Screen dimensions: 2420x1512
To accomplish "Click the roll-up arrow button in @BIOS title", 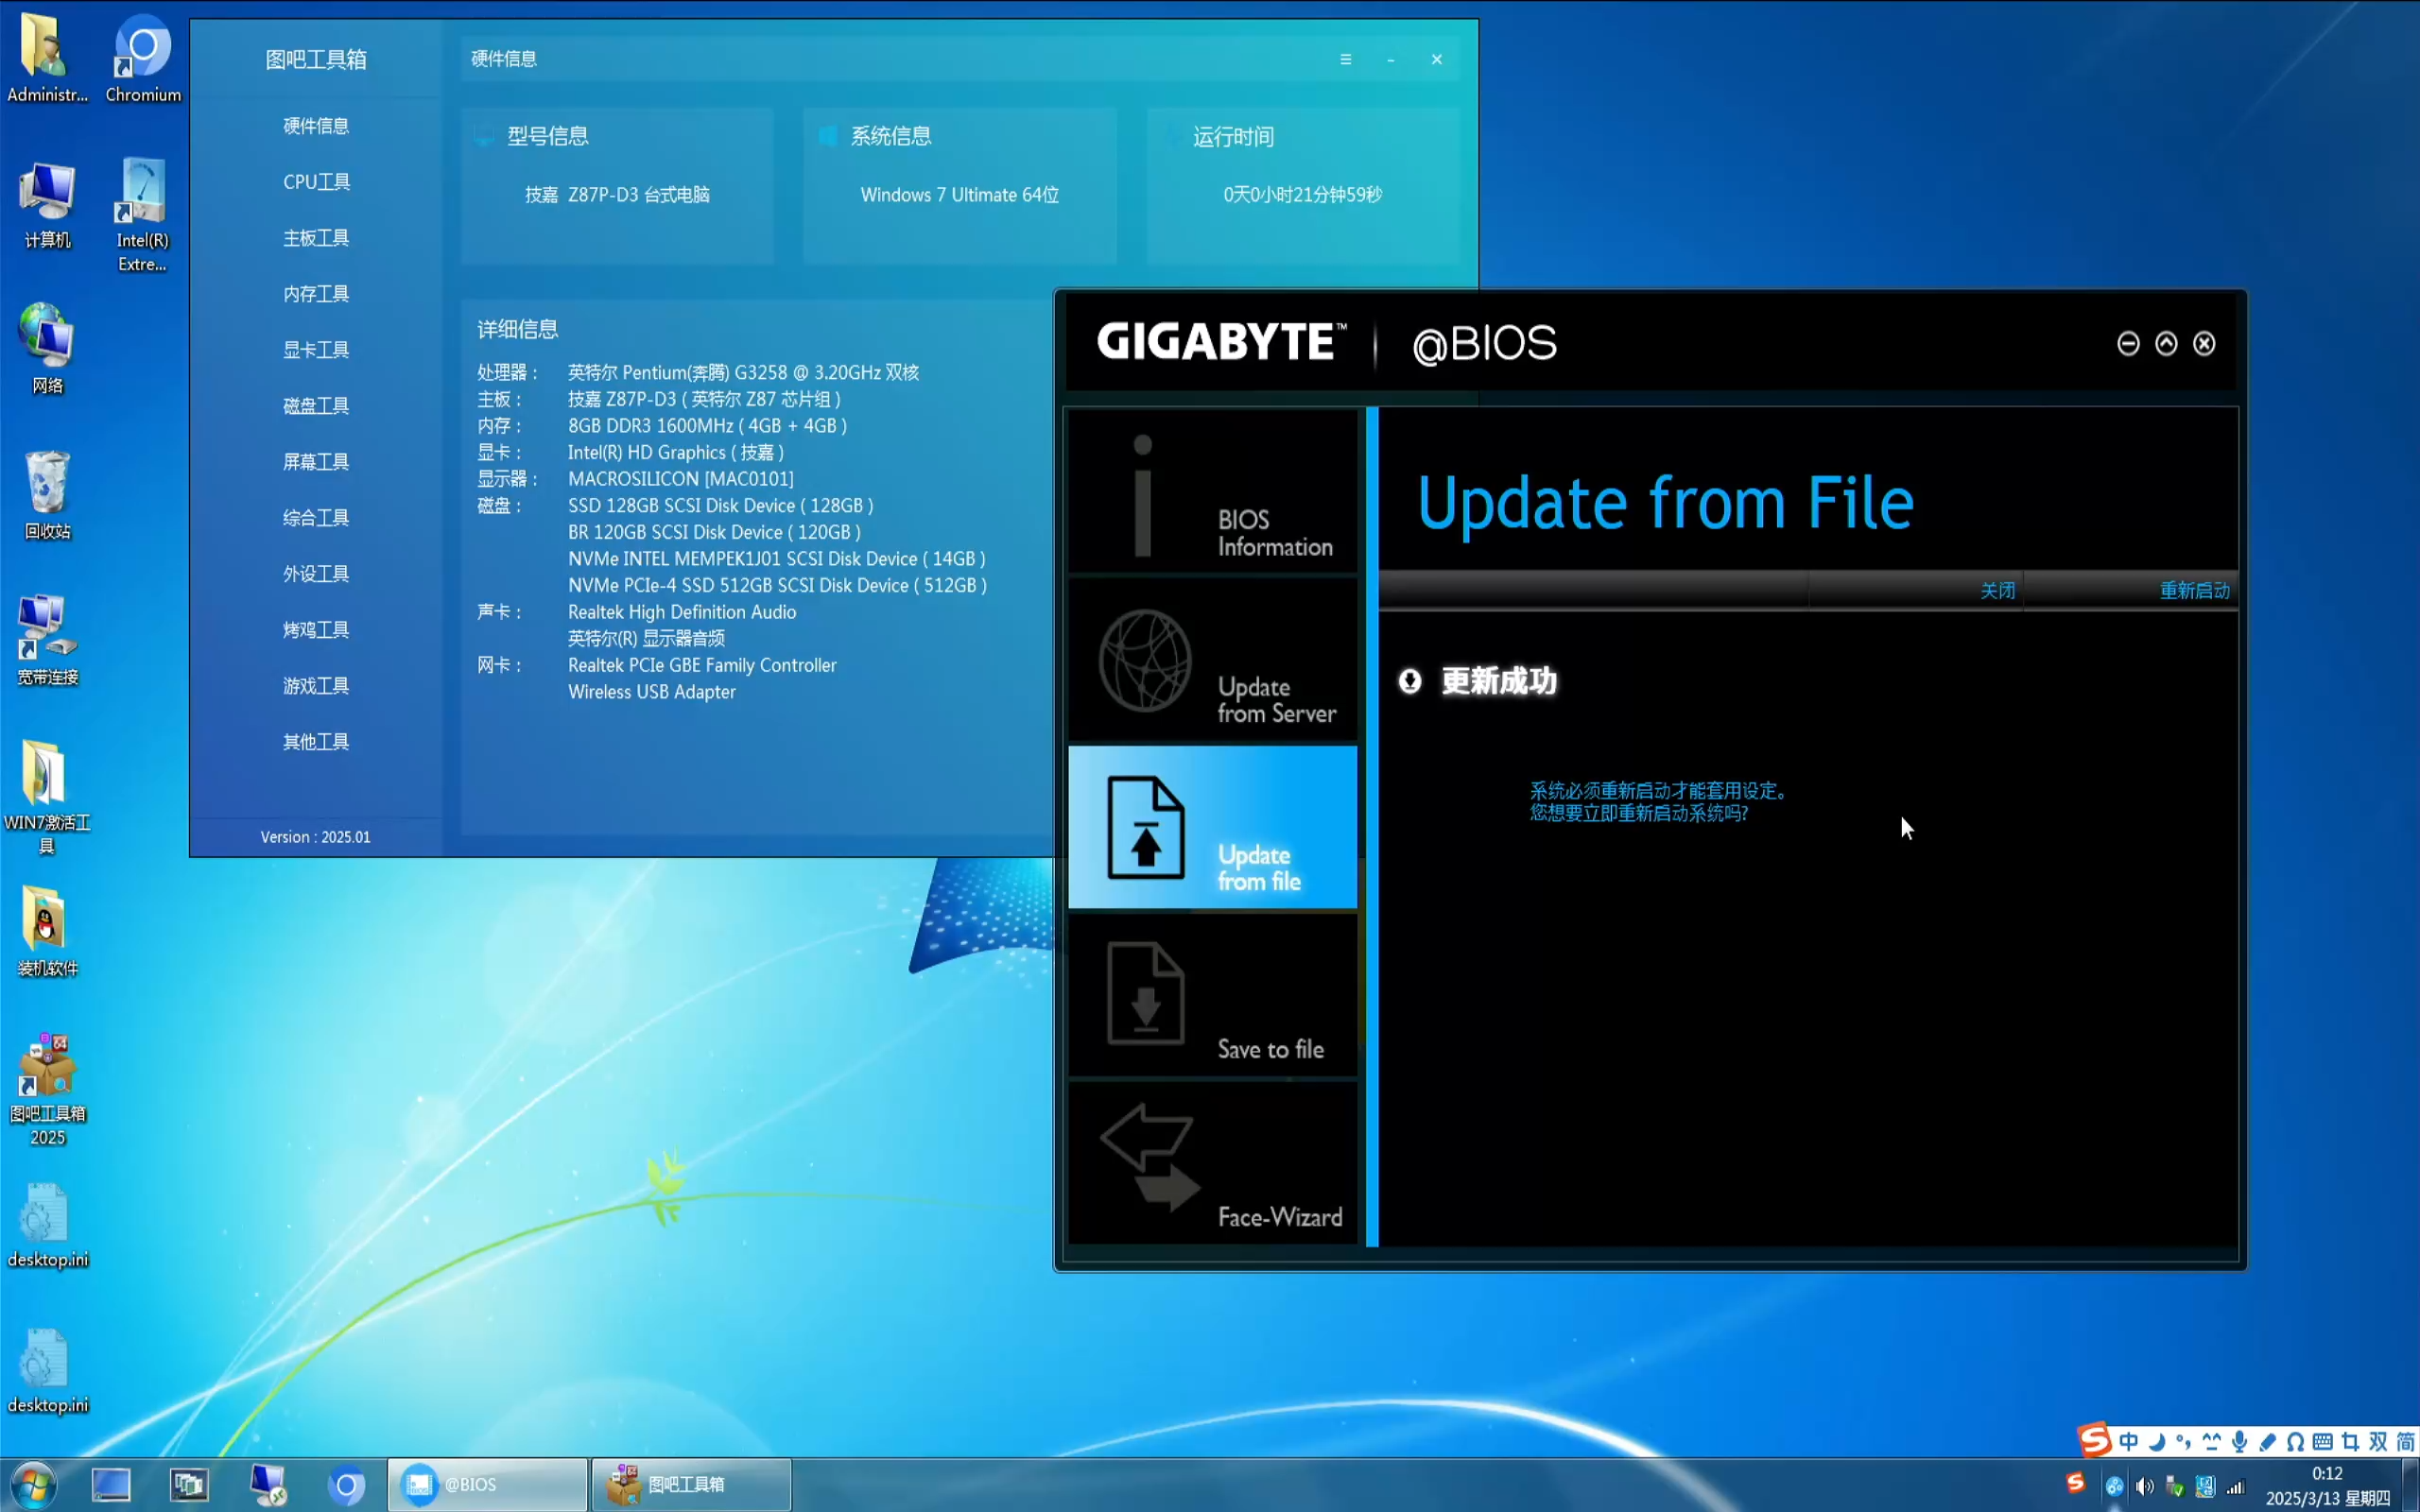I will [2166, 344].
